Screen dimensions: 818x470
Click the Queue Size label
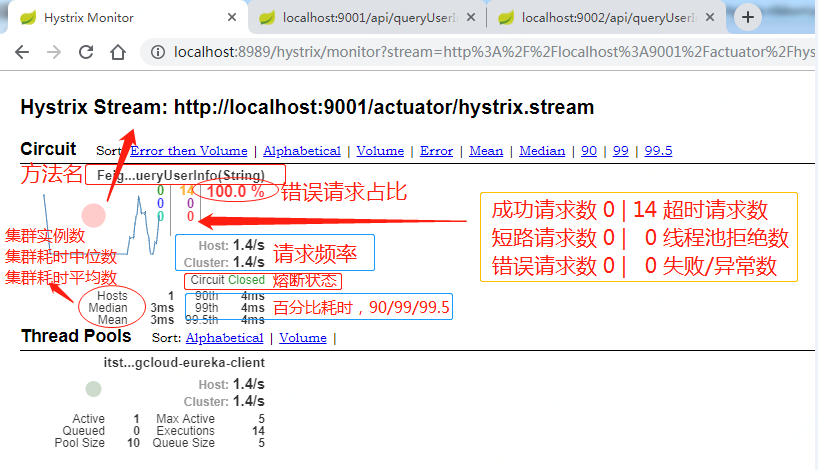184,443
